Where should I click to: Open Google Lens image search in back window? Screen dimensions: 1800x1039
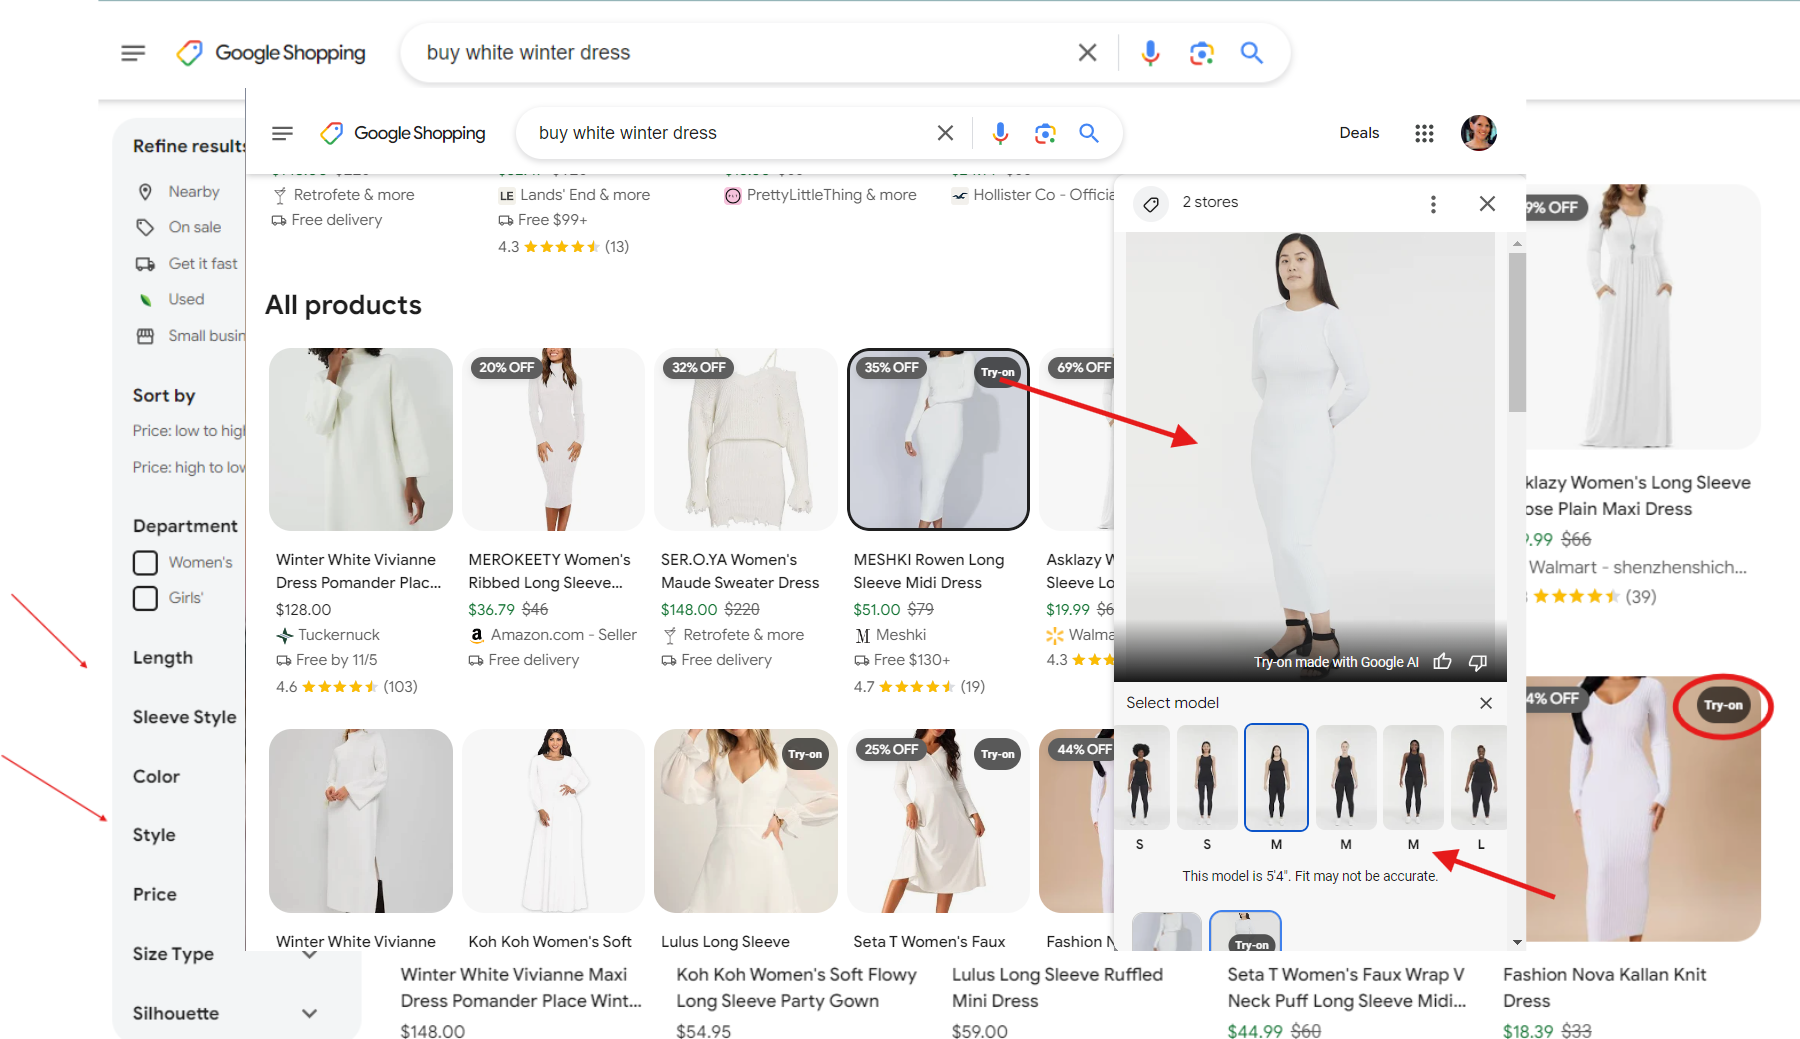coord(1201,53)
